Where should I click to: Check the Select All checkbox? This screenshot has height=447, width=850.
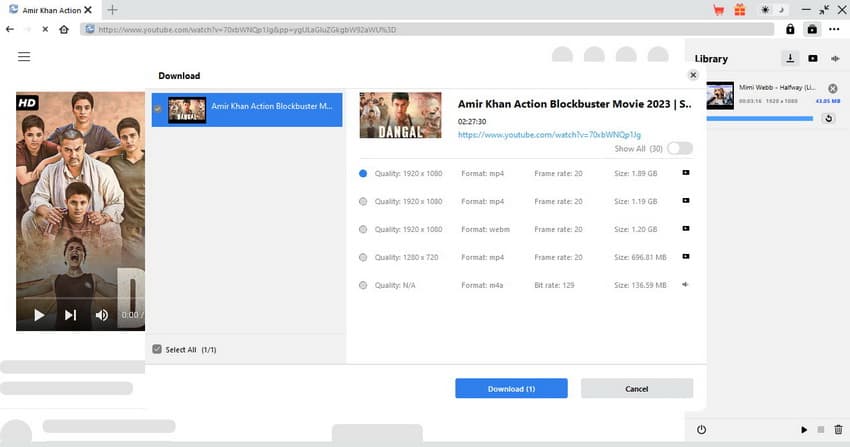coord(157,350)
